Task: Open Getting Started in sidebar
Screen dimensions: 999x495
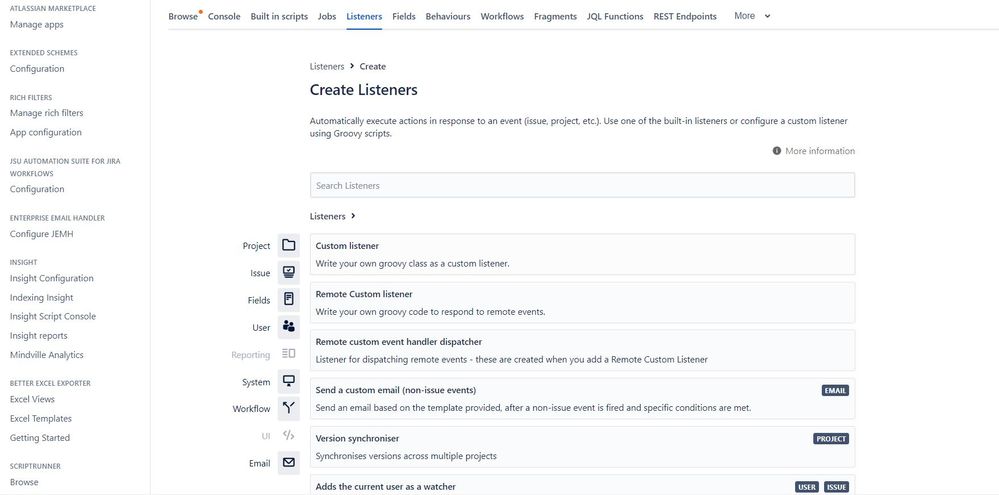Action: (x=40, y=438)
